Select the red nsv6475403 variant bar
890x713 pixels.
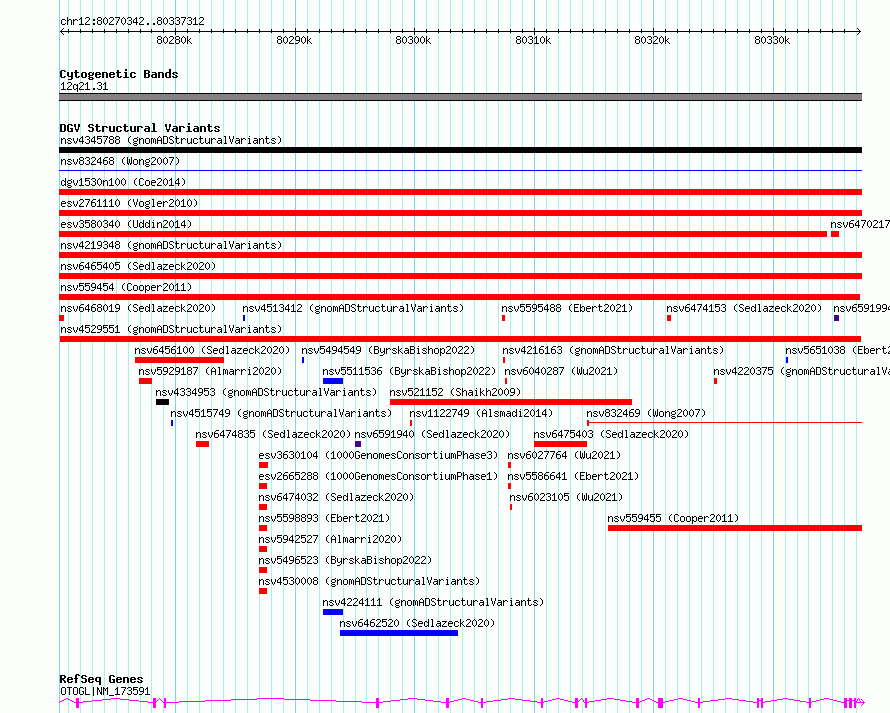(x=561, y=444)
